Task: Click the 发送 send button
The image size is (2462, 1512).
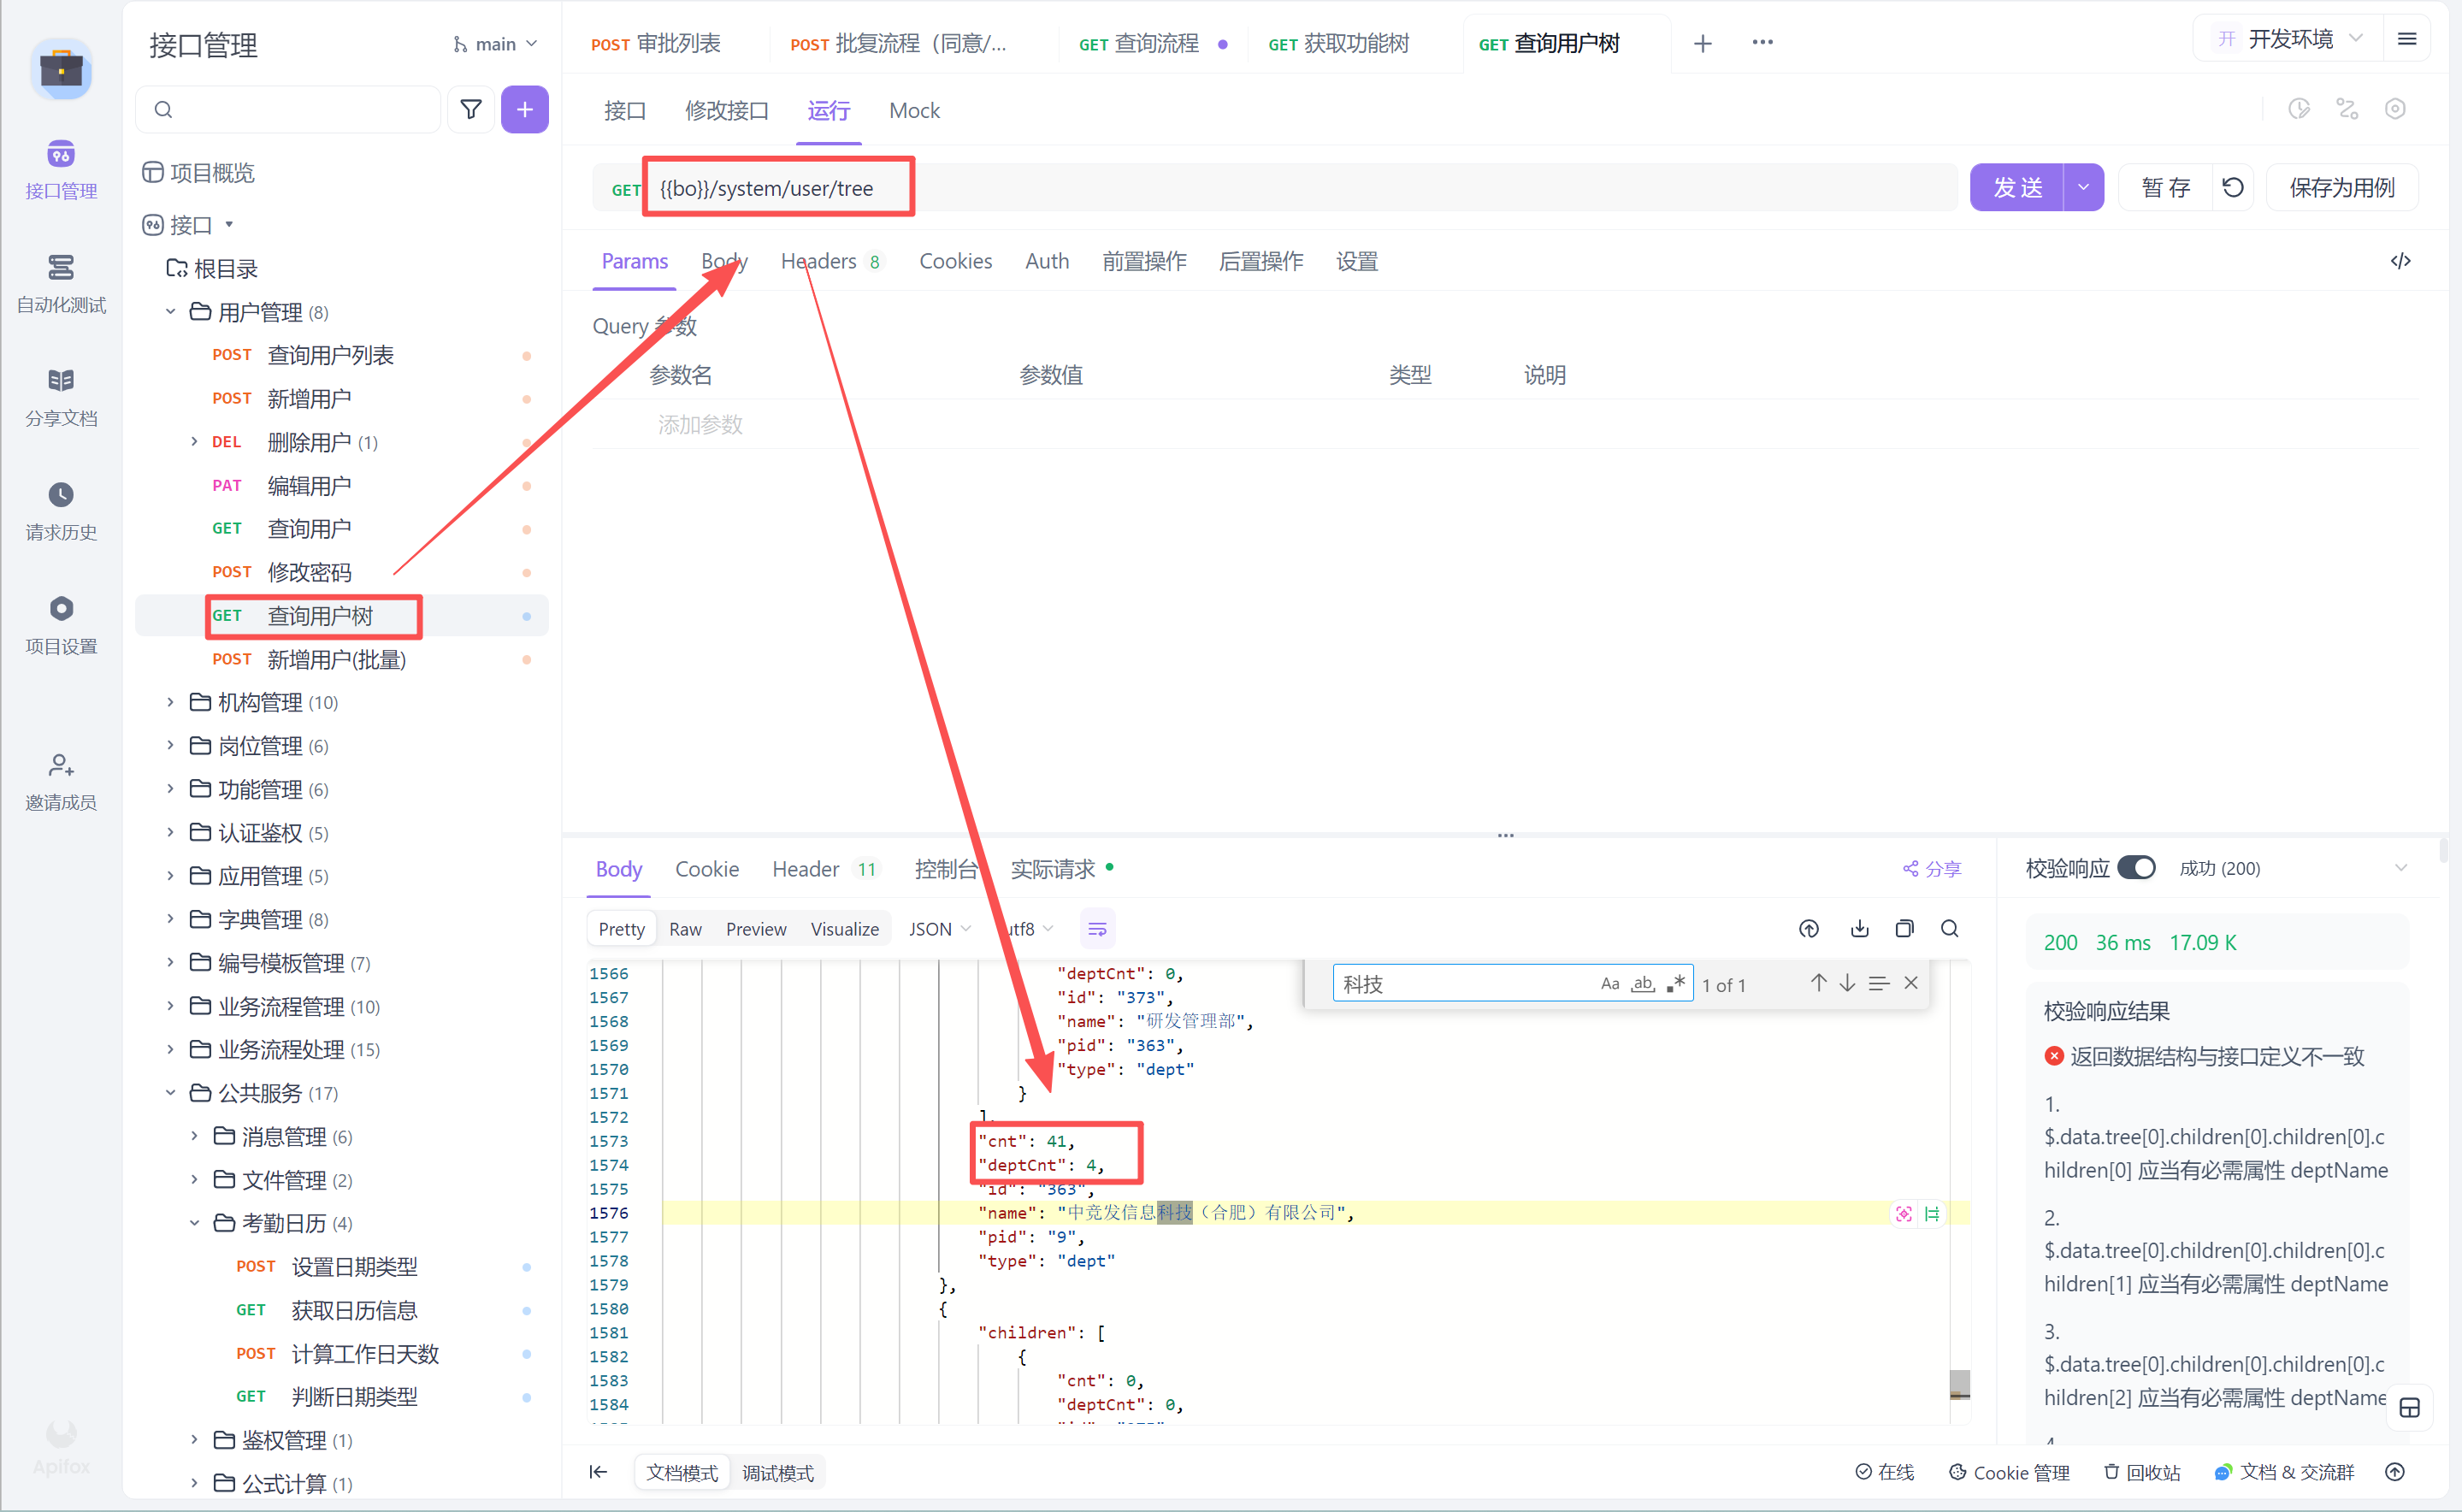Action: tap(2016, 188)
